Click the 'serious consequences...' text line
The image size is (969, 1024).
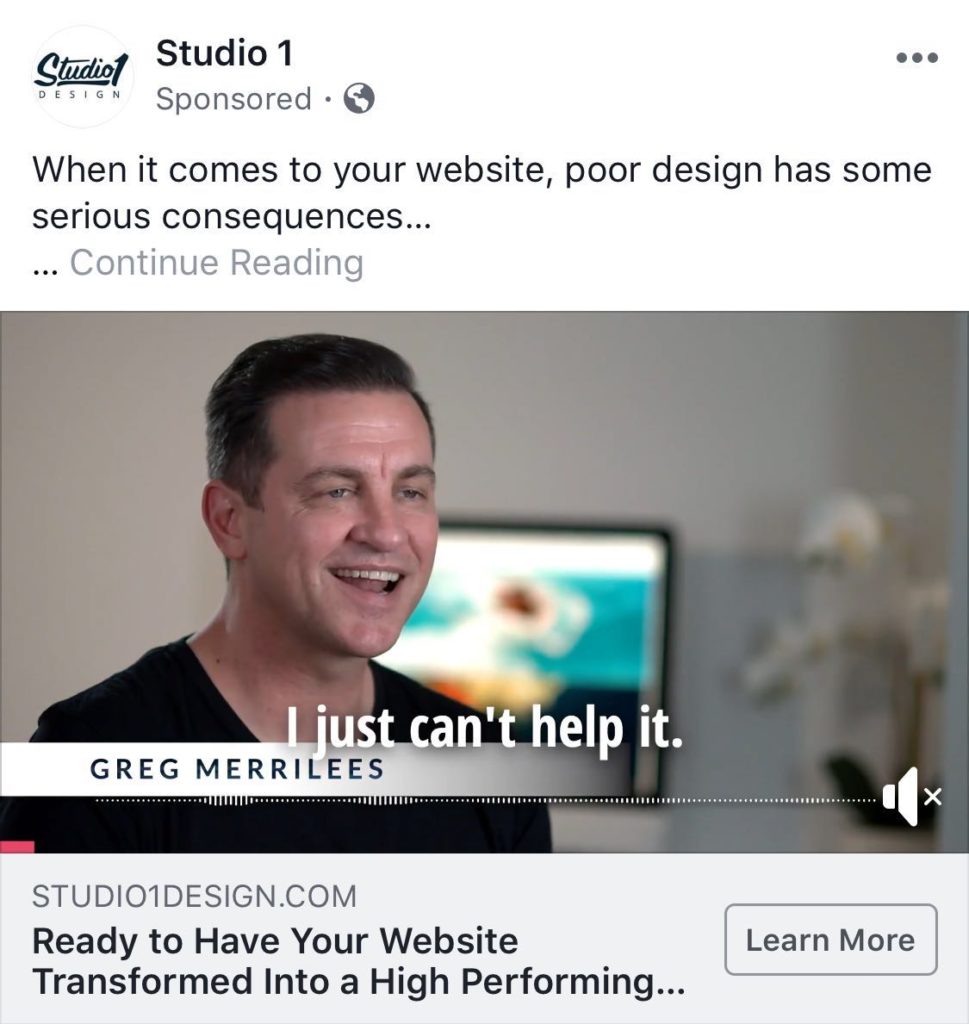(232, 217)
